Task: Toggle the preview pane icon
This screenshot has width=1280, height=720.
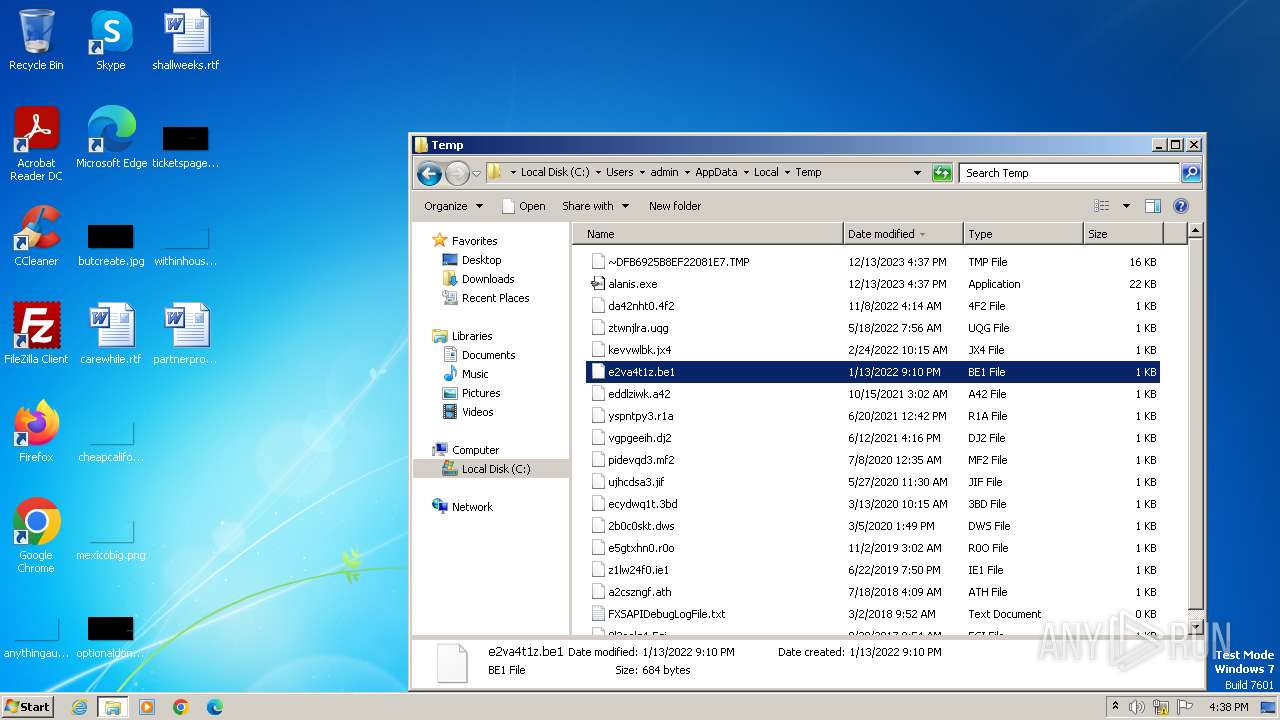Action: click(x=1152, y=206)
